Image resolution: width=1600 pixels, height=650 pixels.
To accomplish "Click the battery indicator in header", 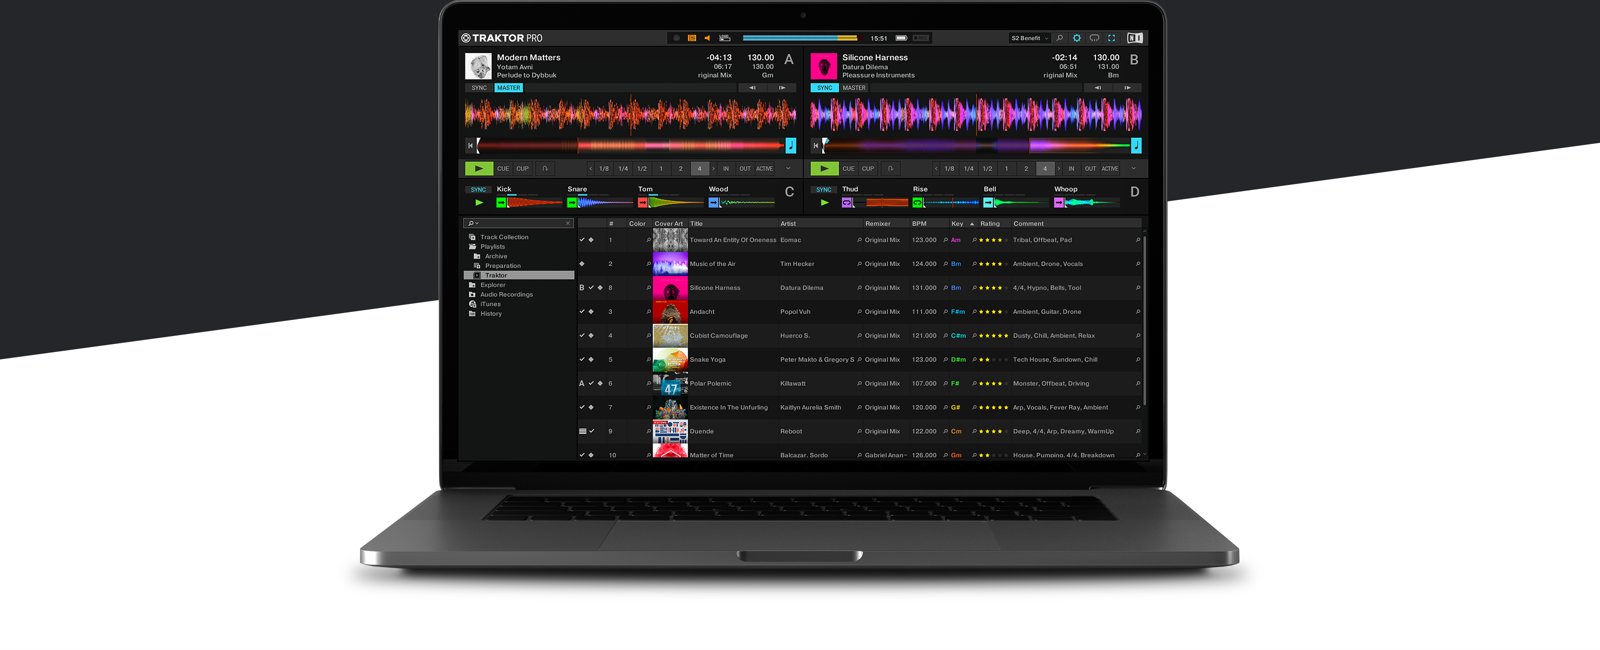I will coord(901,38).
